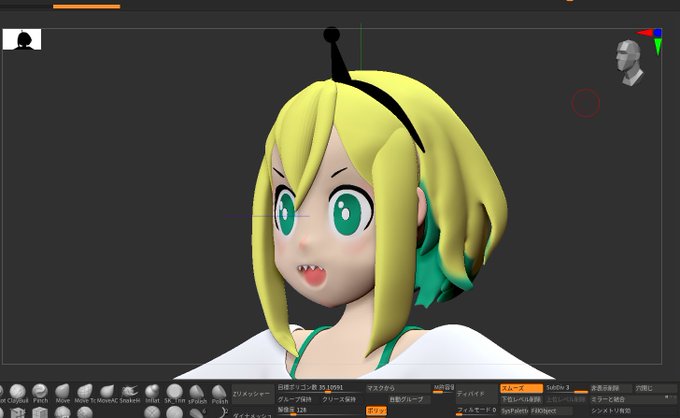
Task: Pick the SK_Trim brush
Action: click(174, 394)
